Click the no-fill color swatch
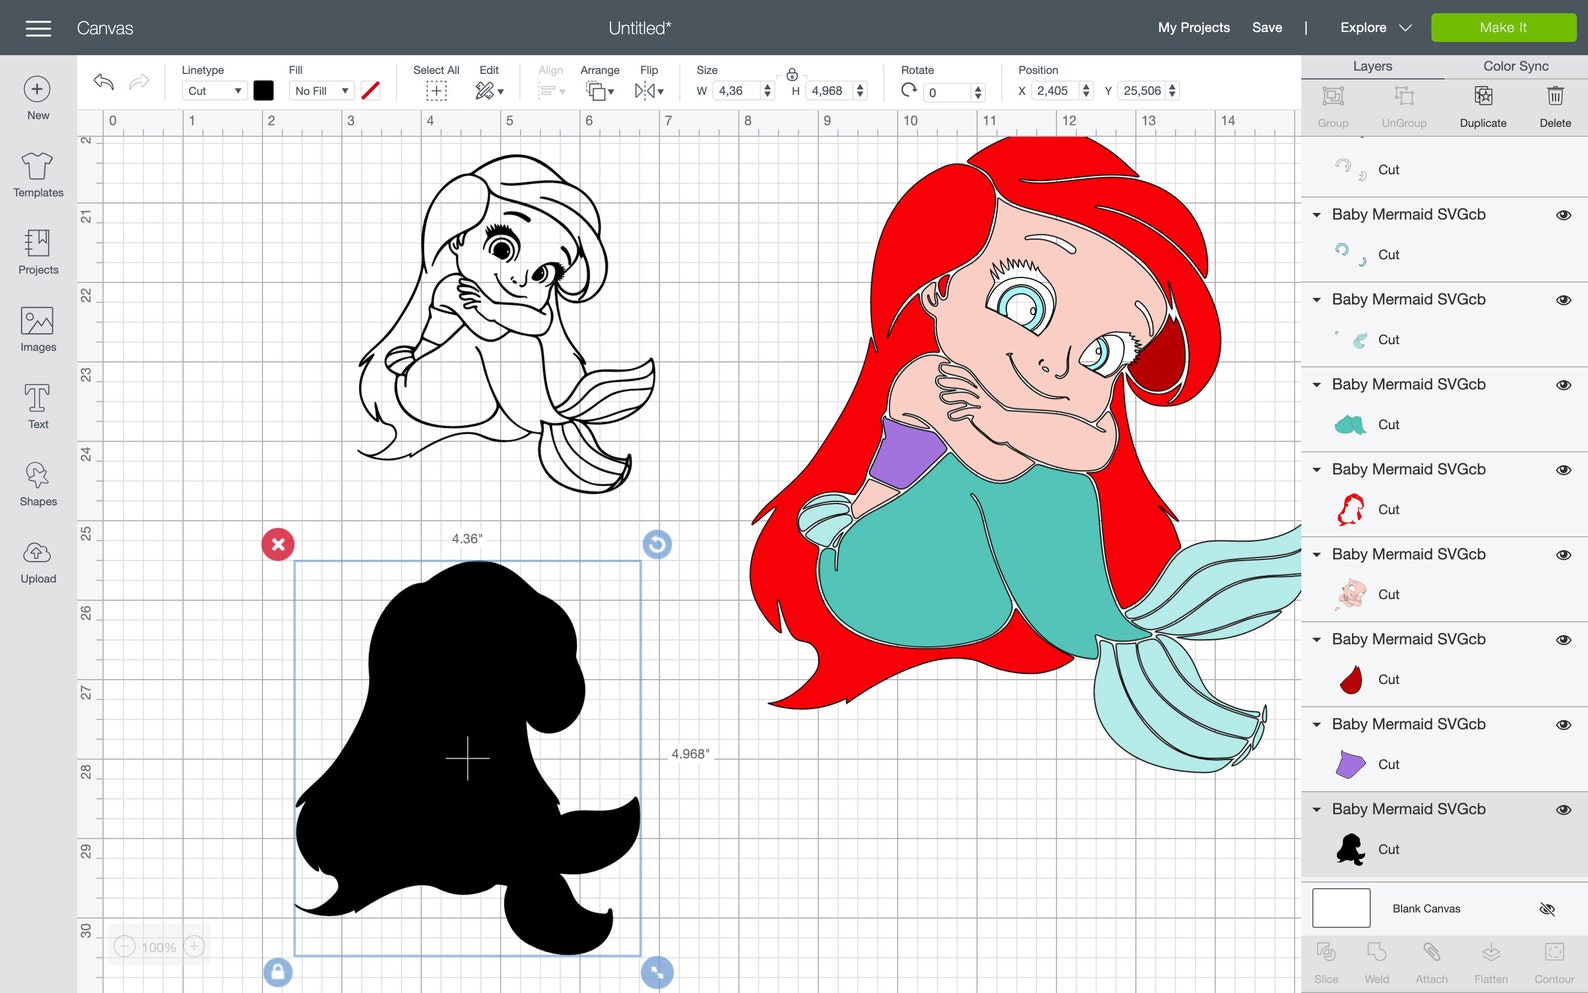 point(370,91)
